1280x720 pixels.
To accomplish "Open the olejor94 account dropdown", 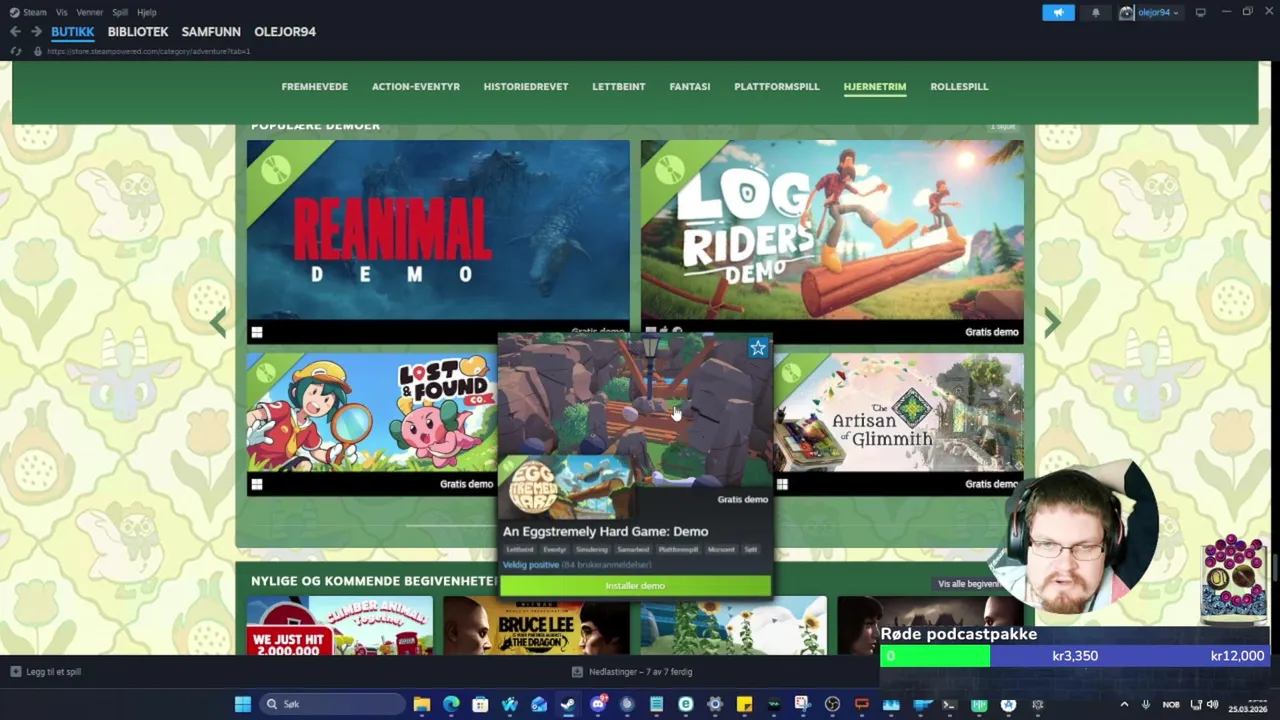I will [x=1157, y=12].
